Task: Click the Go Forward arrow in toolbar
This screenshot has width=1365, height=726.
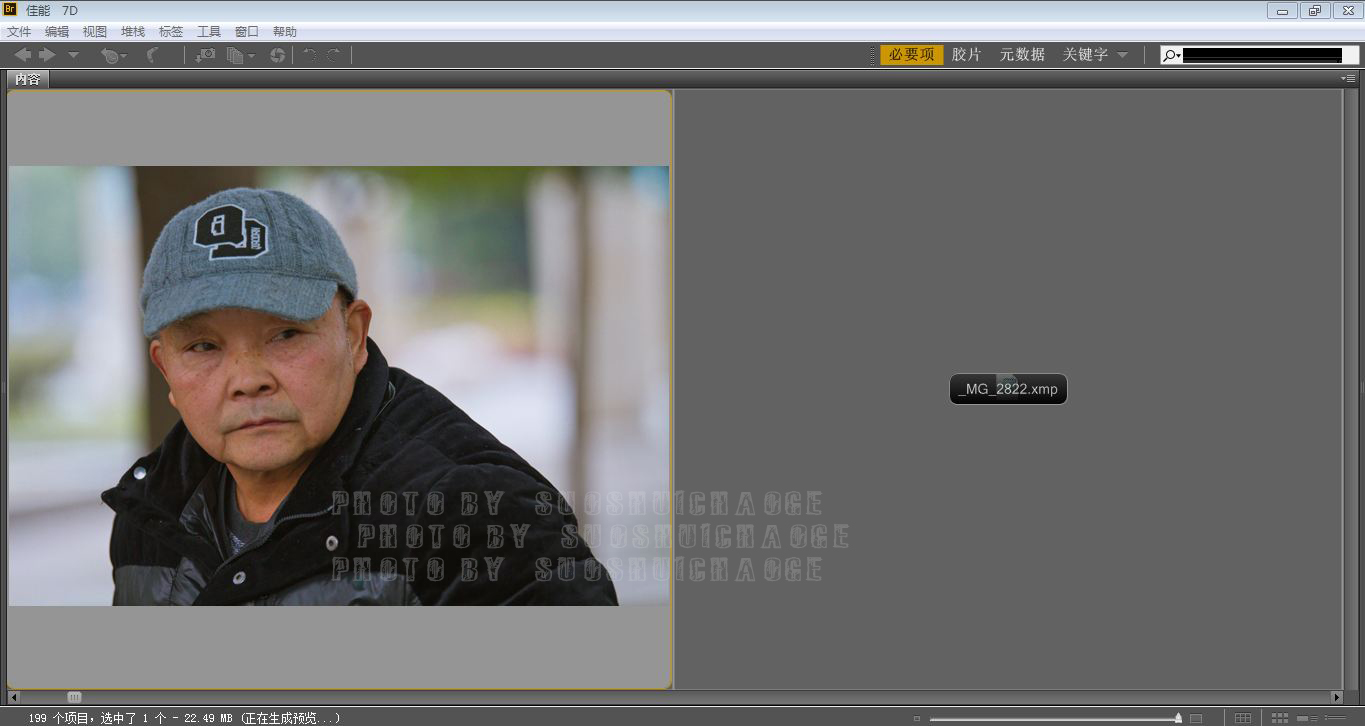Action: 47,55
